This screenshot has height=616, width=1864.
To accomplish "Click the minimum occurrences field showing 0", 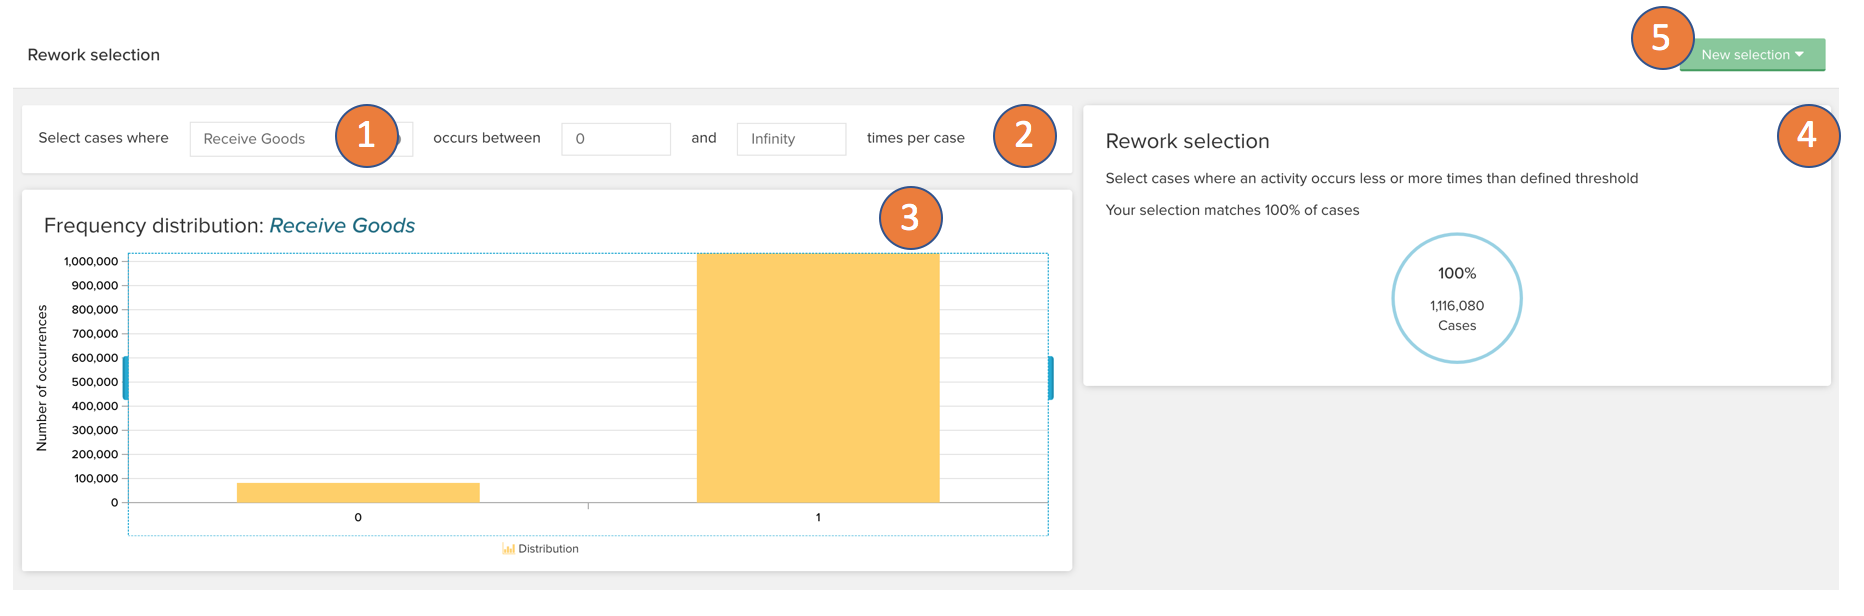I will 615,139.
